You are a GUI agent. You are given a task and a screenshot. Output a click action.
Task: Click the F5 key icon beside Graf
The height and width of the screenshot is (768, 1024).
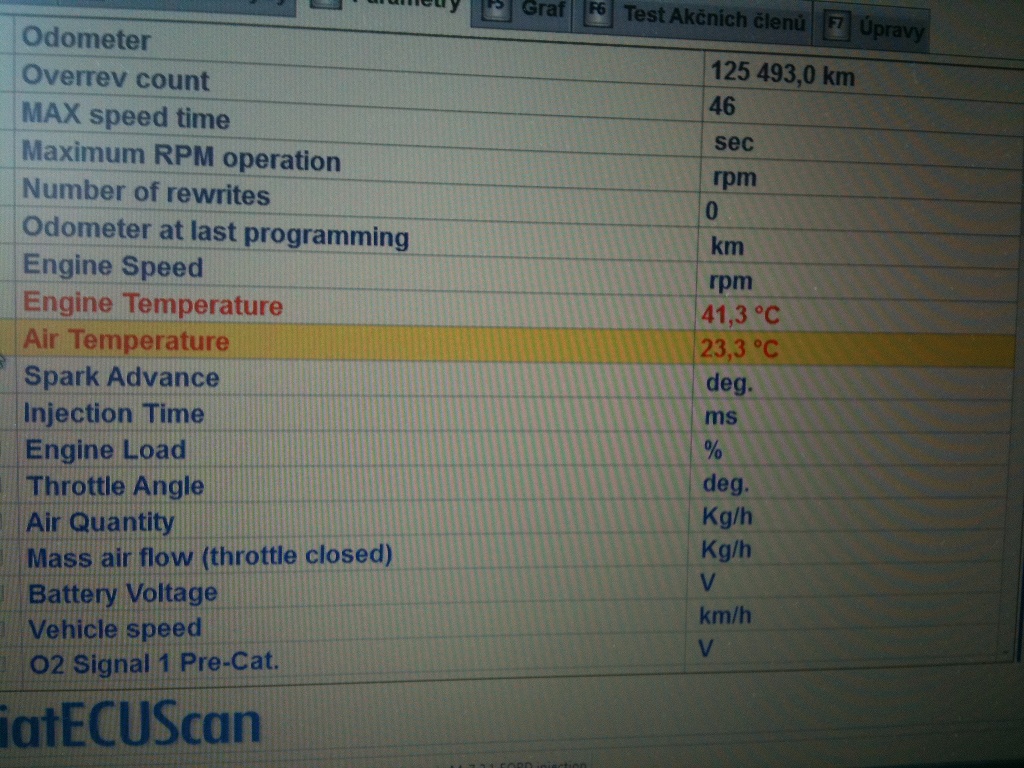pos(495,9)
